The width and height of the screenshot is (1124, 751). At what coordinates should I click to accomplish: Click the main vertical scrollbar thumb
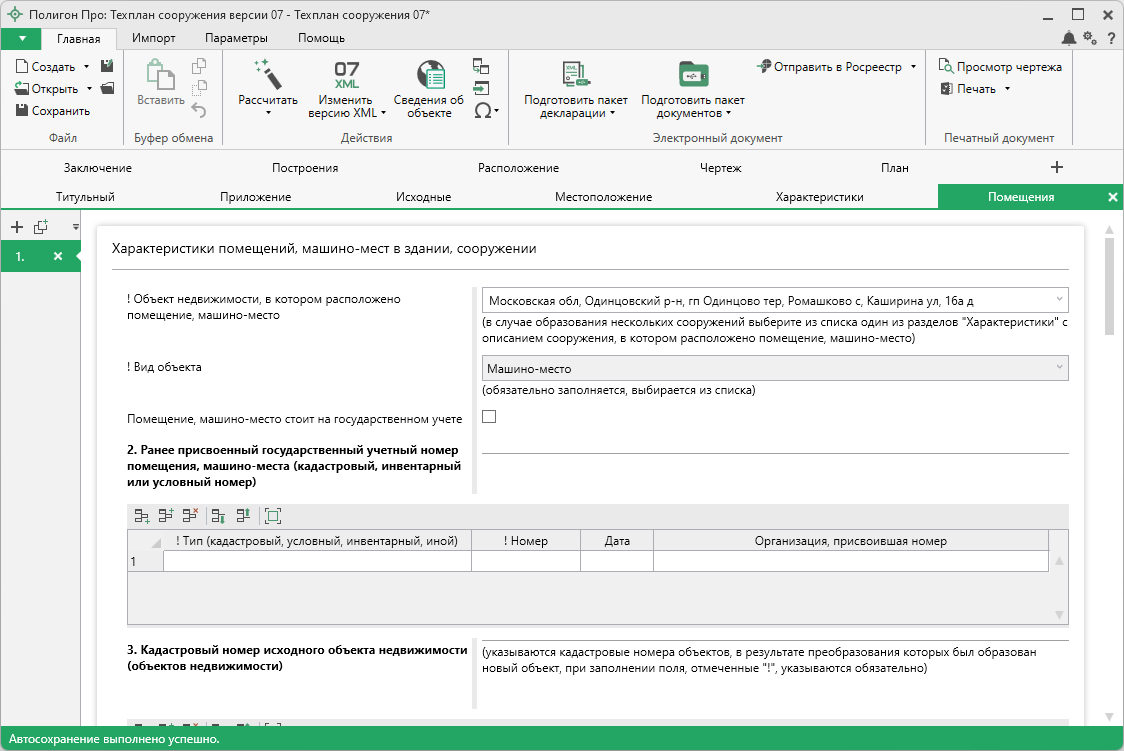pos(1109,287)
